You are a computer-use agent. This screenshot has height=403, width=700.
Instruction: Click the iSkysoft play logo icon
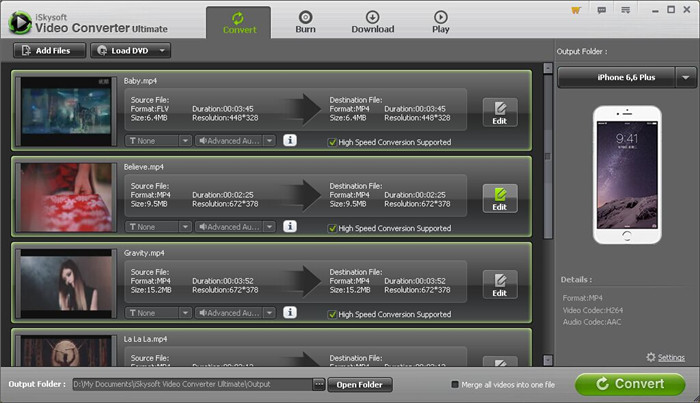(x=20, y=22)
